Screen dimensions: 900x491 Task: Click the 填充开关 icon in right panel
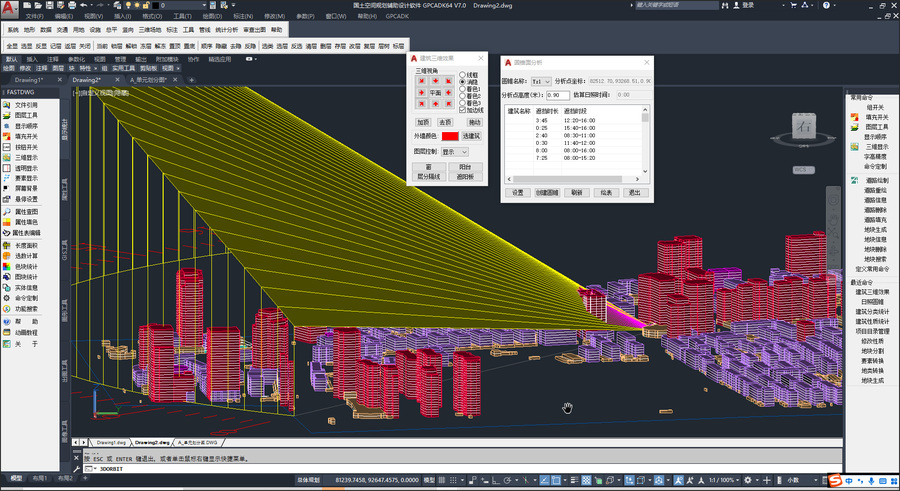(855, 117)
